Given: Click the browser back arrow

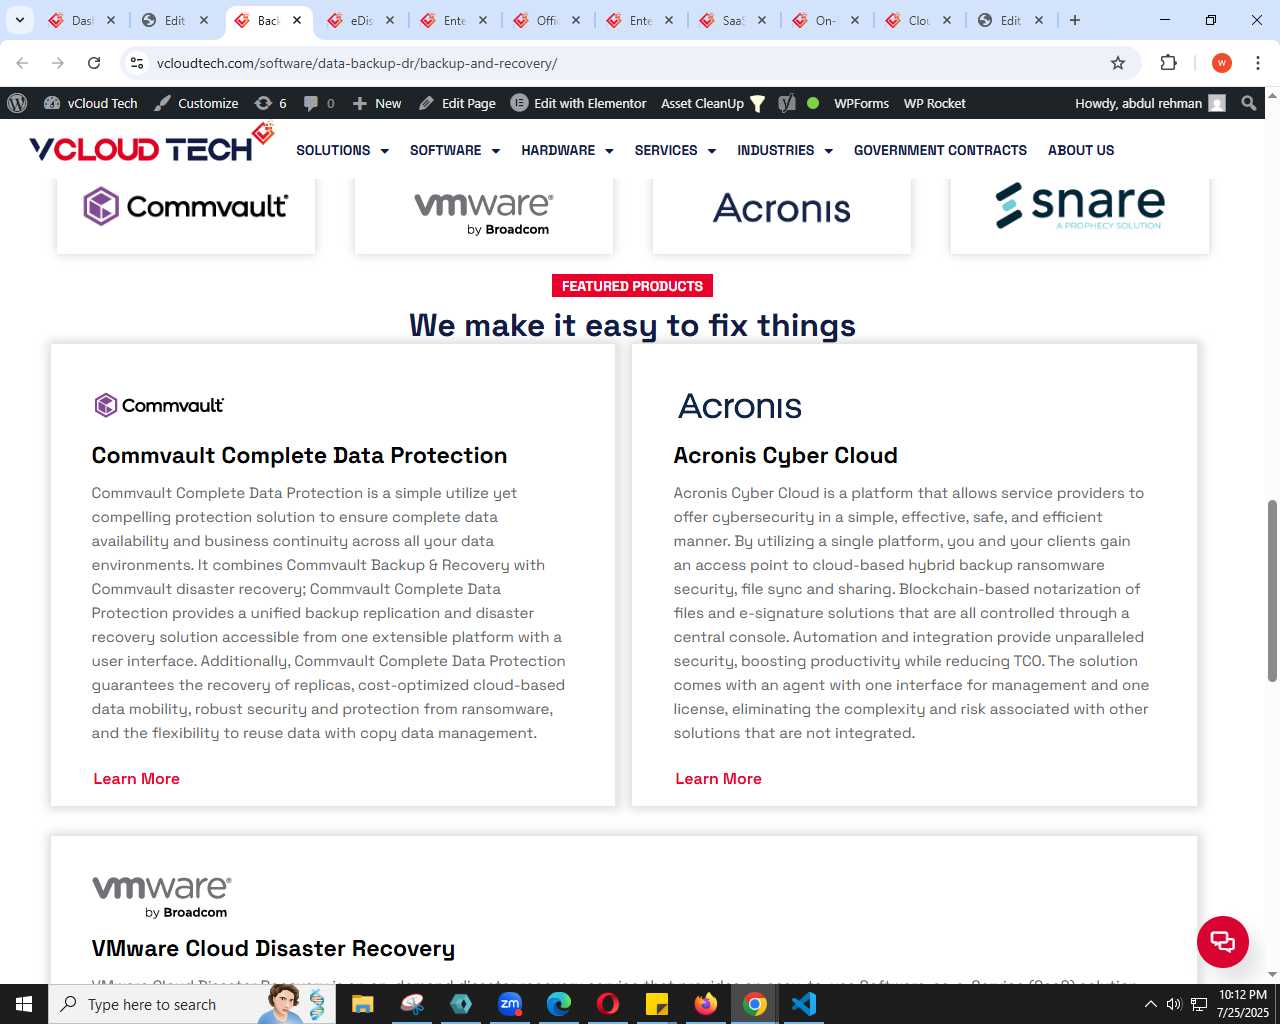Looking at the screenshot, I should [22, 63].
